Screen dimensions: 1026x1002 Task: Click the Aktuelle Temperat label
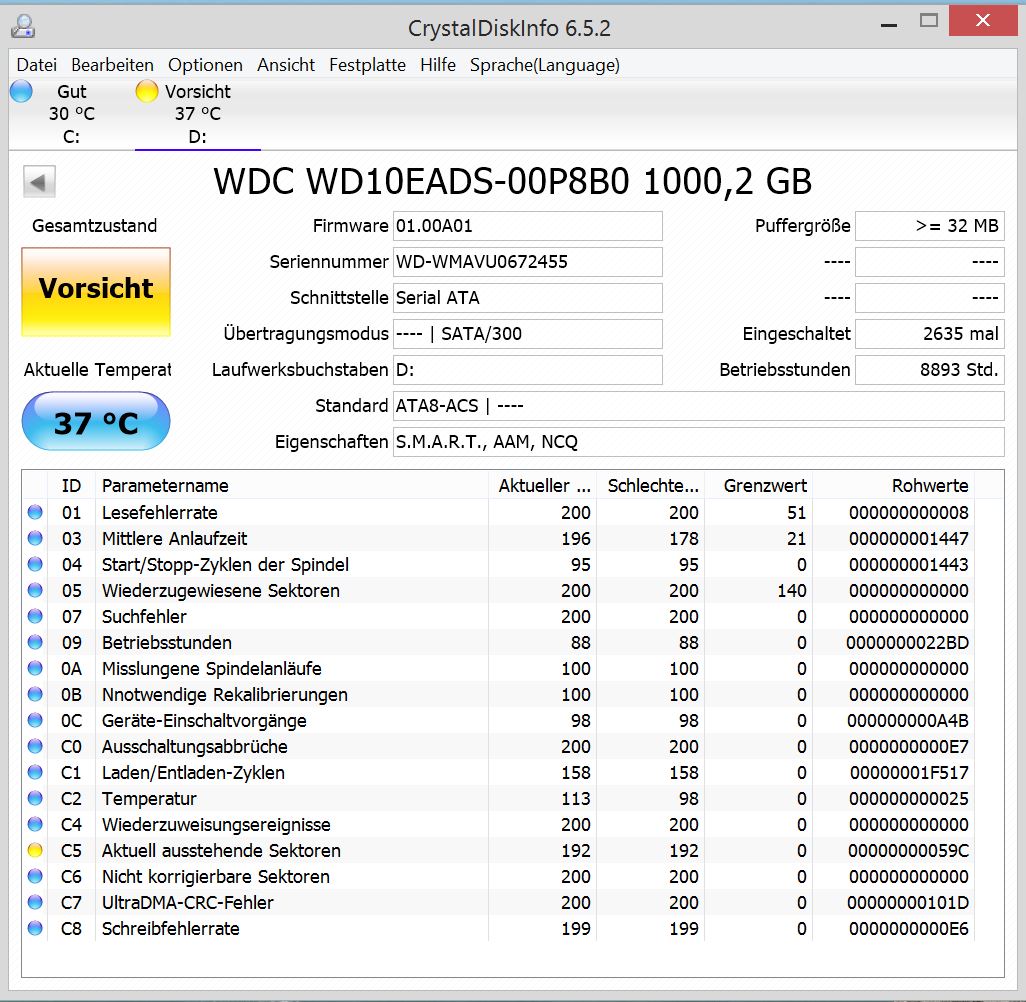pos(97,370)
